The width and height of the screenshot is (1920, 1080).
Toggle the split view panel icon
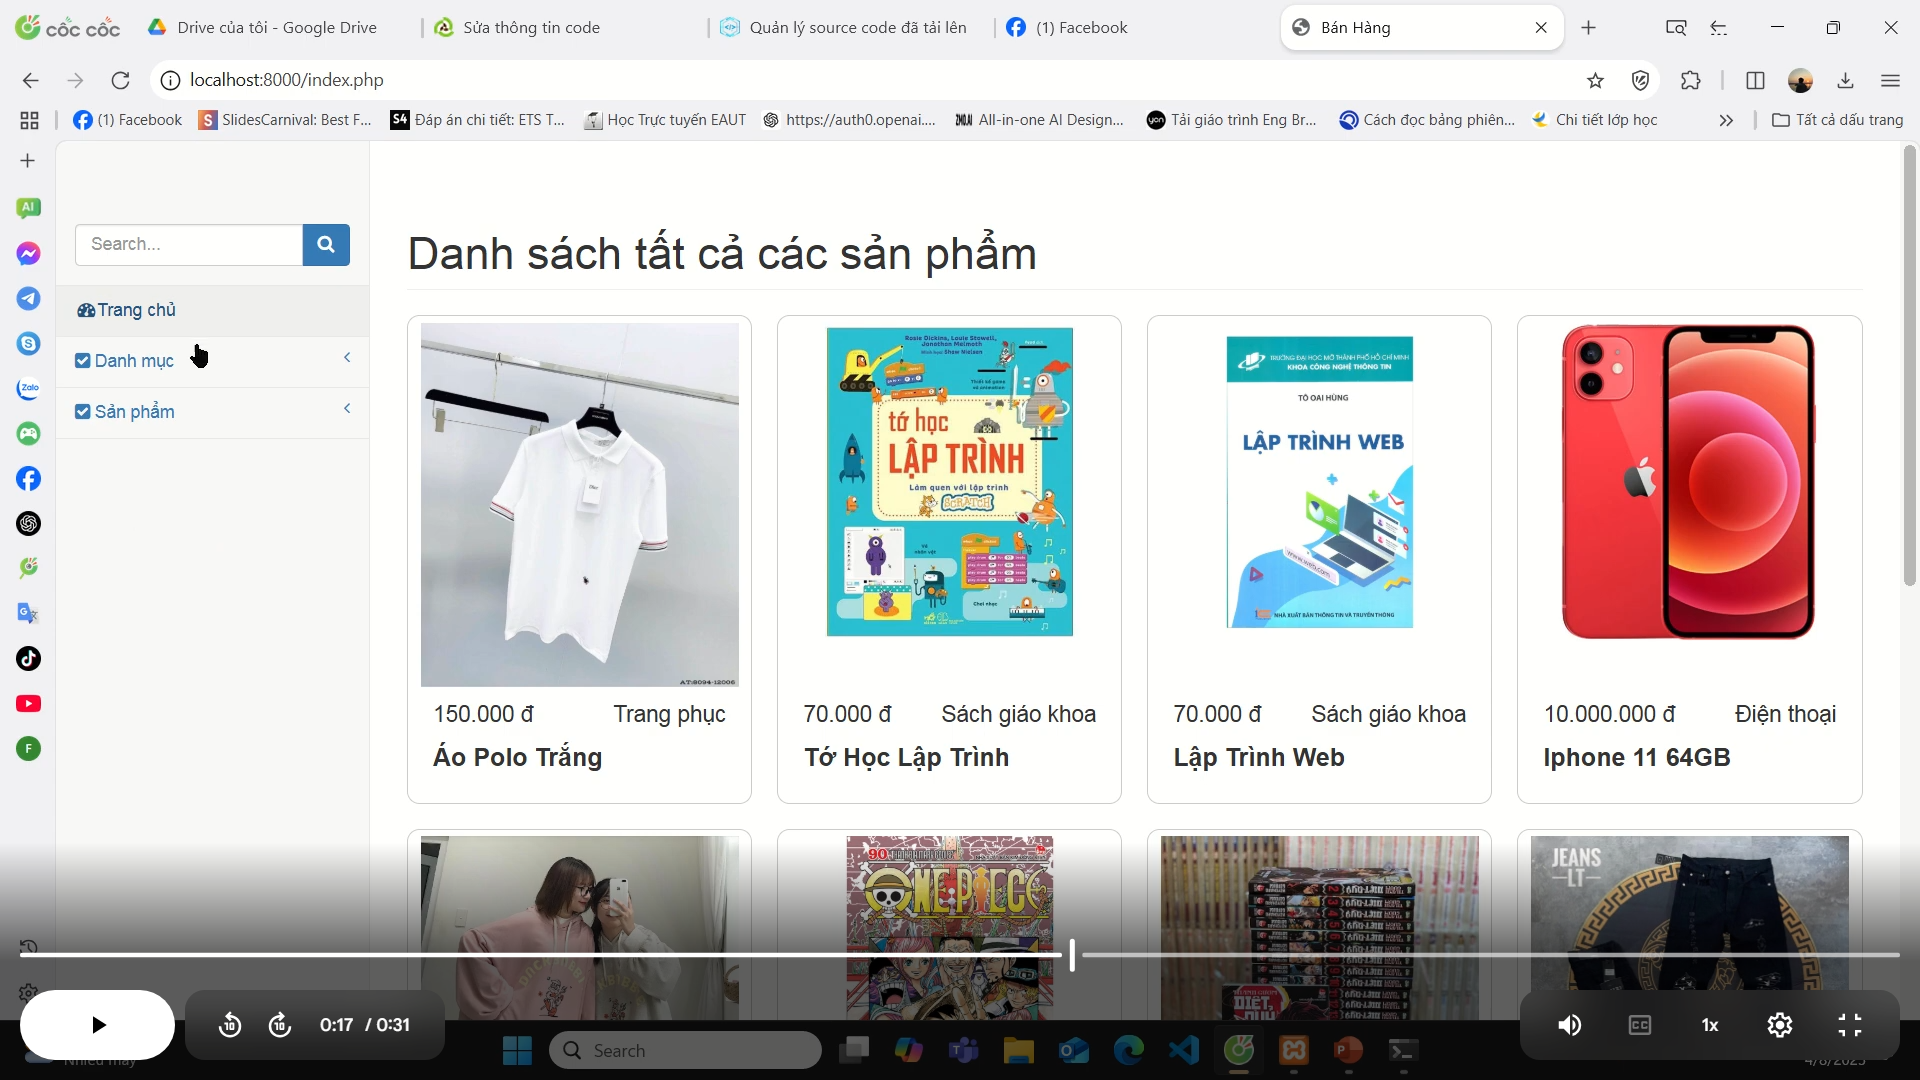[1755, 80]
